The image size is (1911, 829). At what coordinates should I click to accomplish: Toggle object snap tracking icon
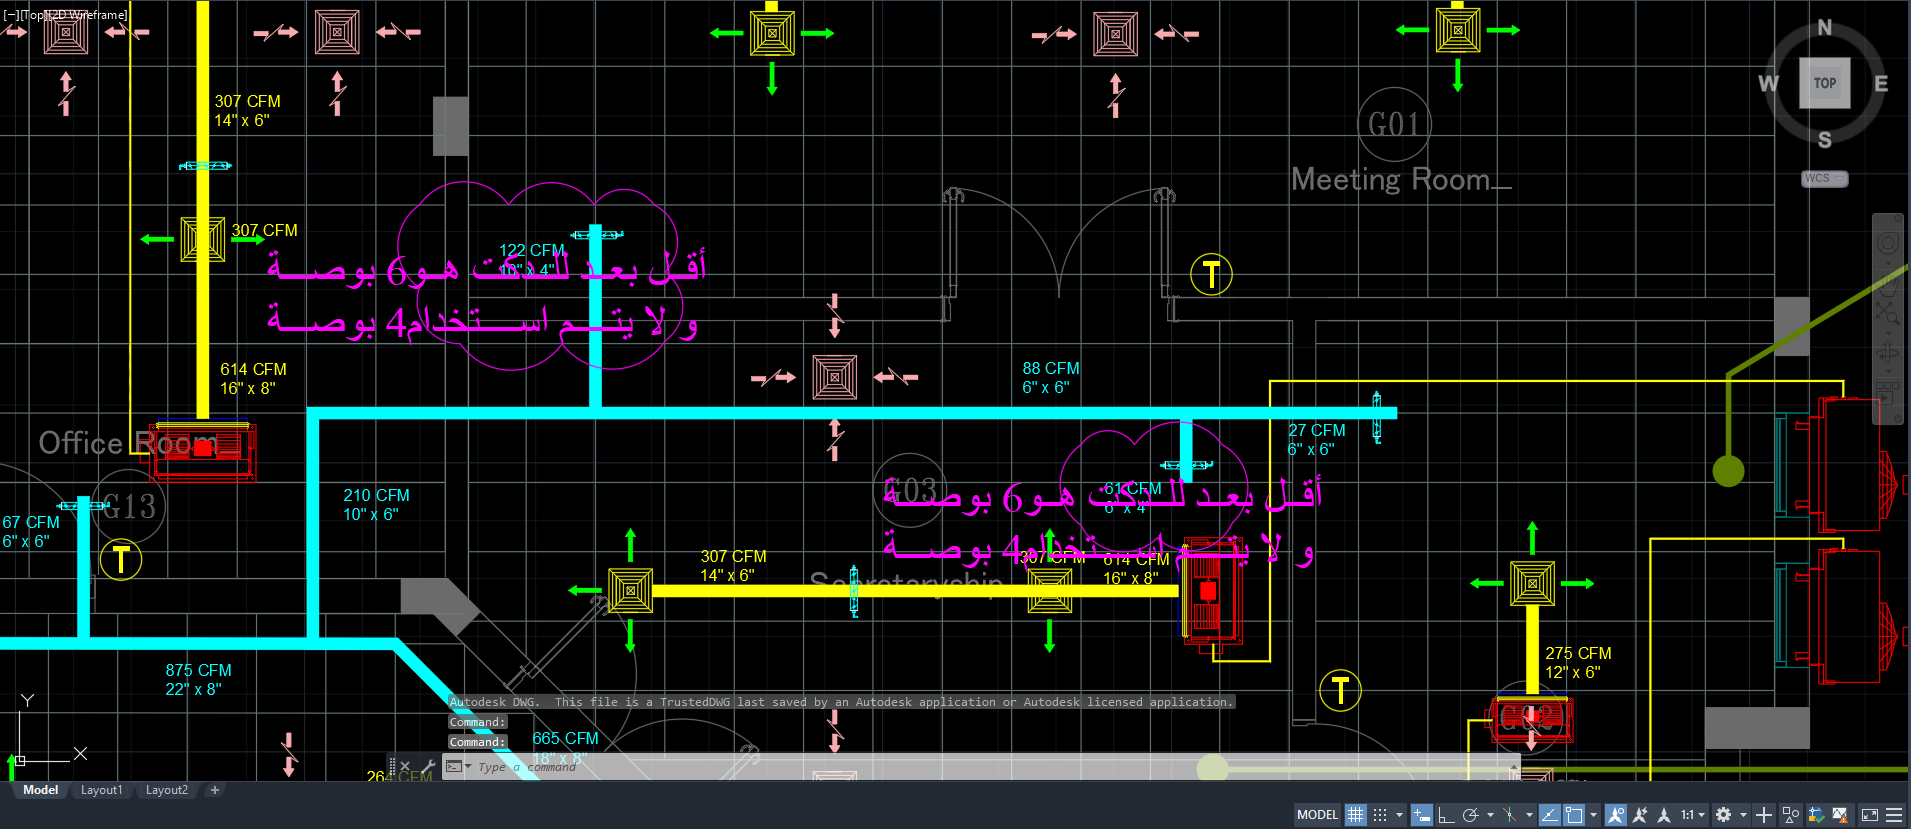[x=1550, y=815]
